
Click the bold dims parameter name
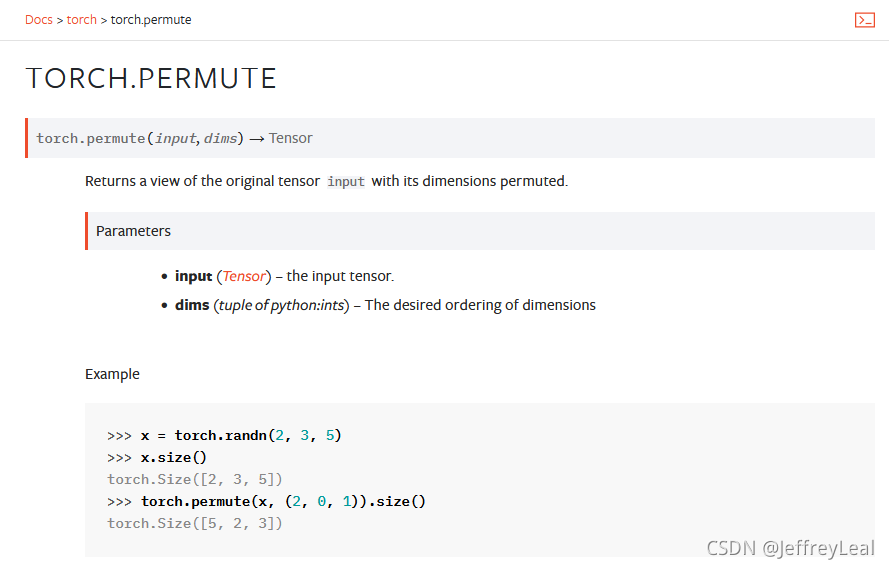[x=192, y=305]
